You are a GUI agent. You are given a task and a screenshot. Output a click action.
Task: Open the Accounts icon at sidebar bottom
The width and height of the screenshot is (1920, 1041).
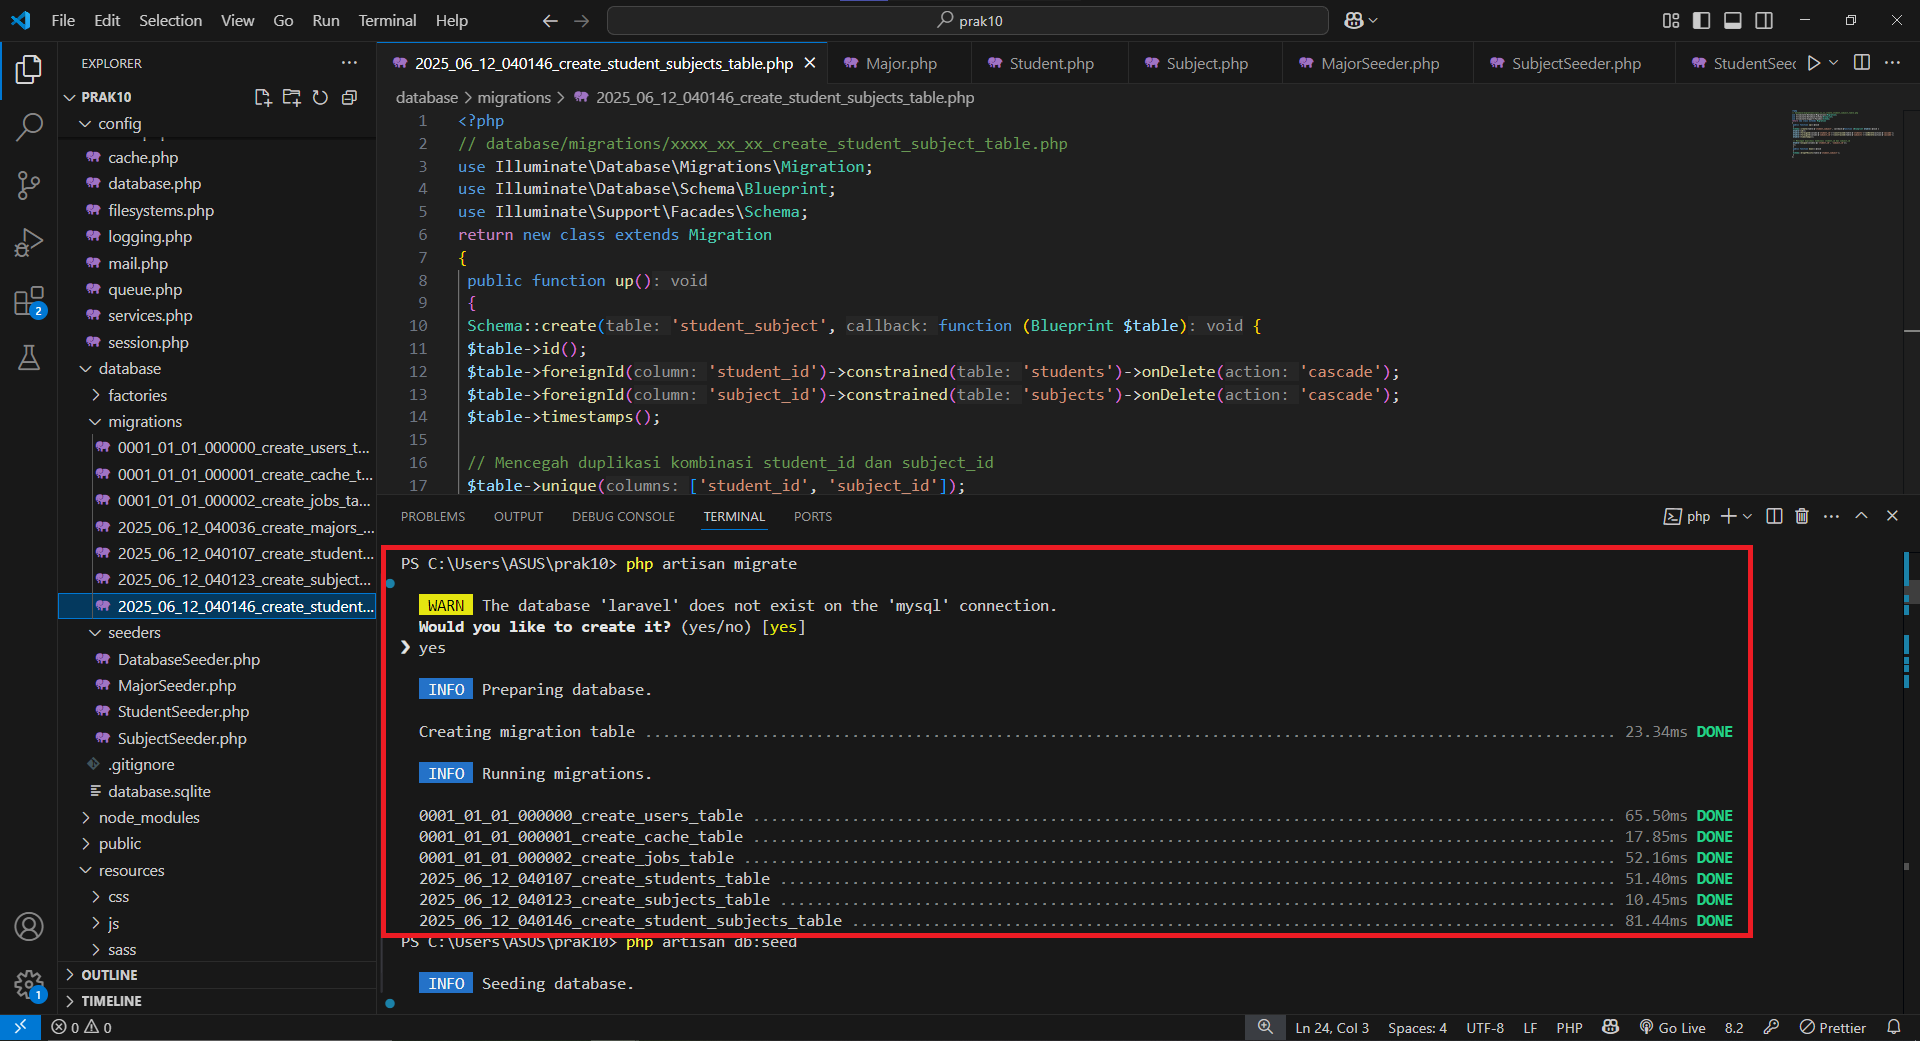29,927
